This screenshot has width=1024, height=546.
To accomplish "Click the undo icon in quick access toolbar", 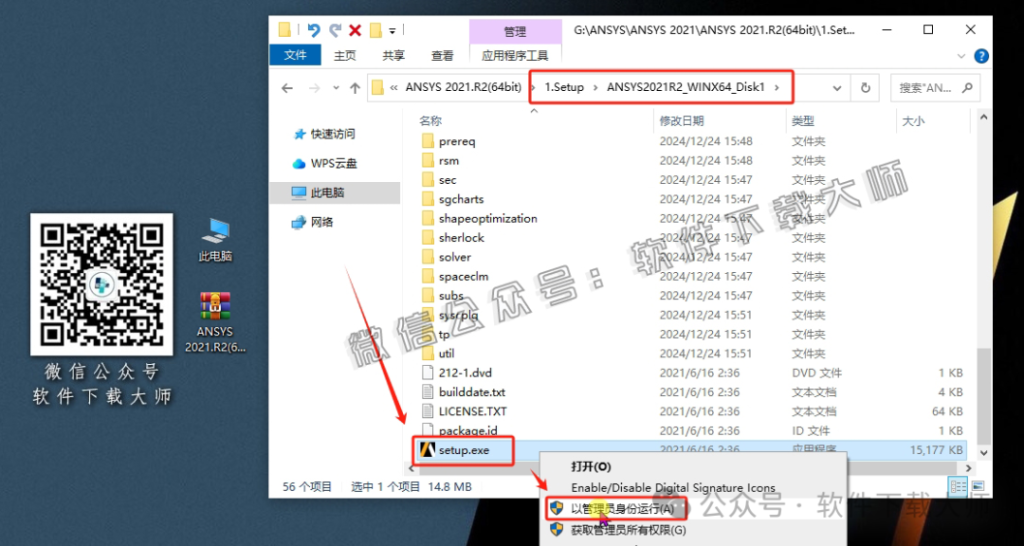I will click(314, 30).
